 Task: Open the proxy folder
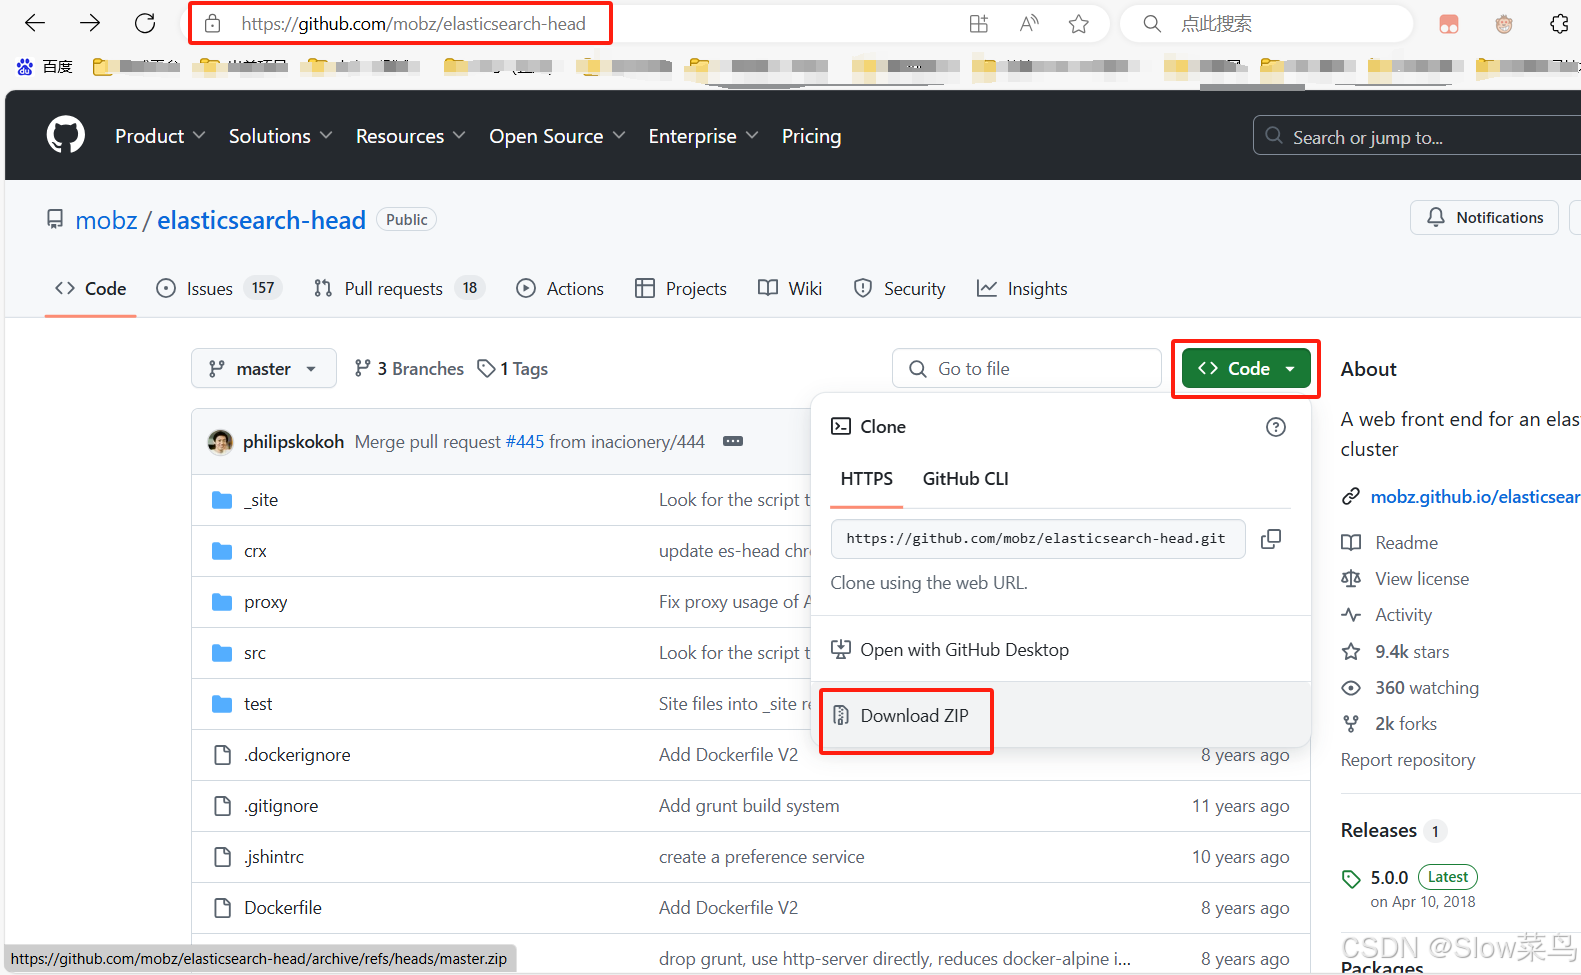tap(265, 602)
